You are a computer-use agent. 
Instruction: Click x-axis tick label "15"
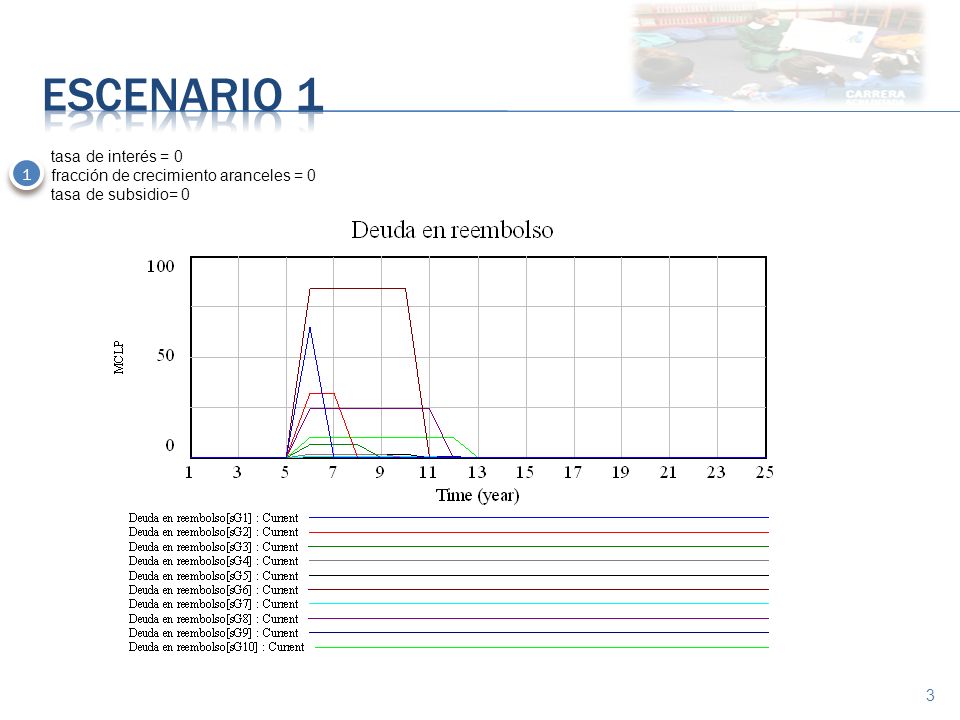click(x=525, y=472)
